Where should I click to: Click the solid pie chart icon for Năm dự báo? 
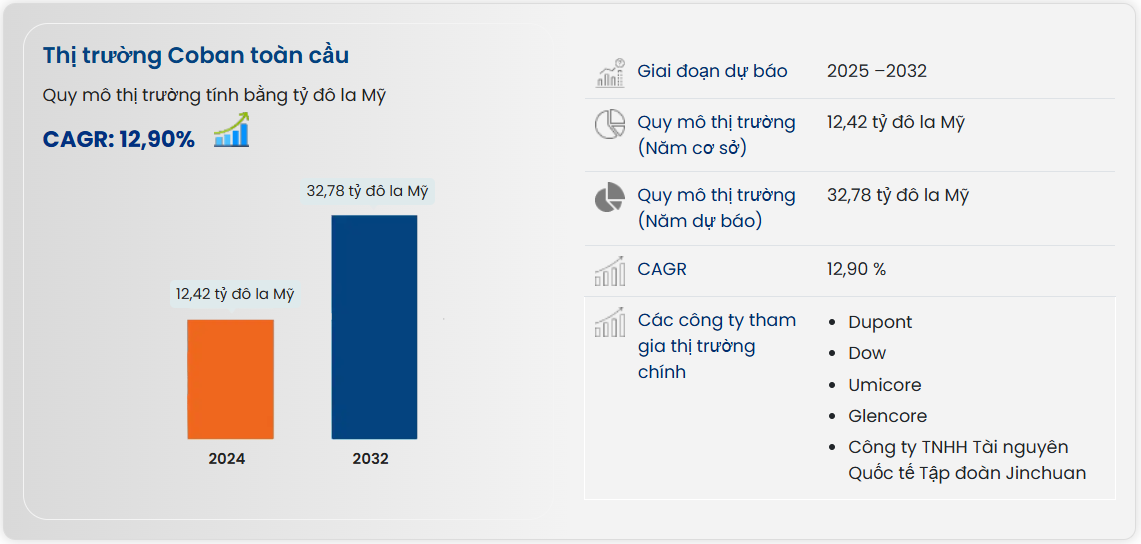(x=610, y=198)
